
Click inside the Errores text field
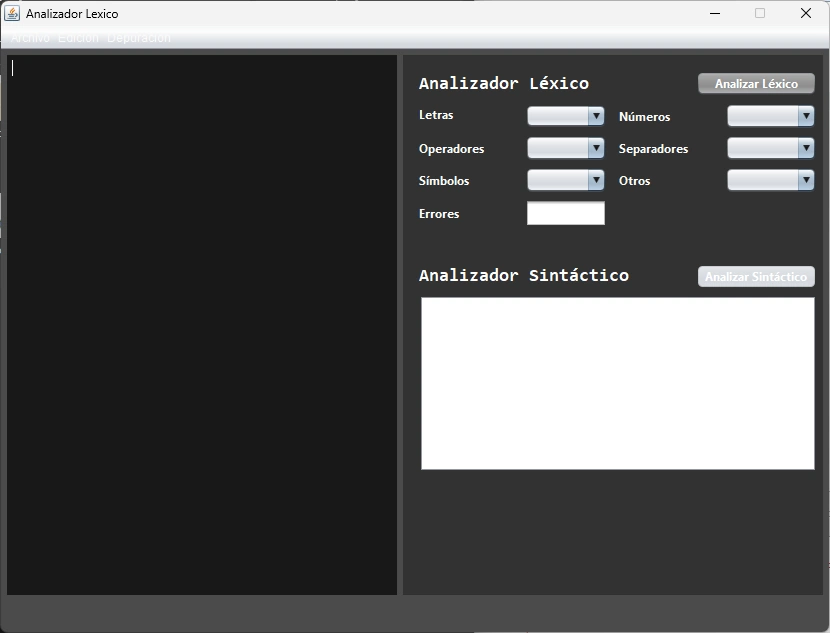point(565,212)
